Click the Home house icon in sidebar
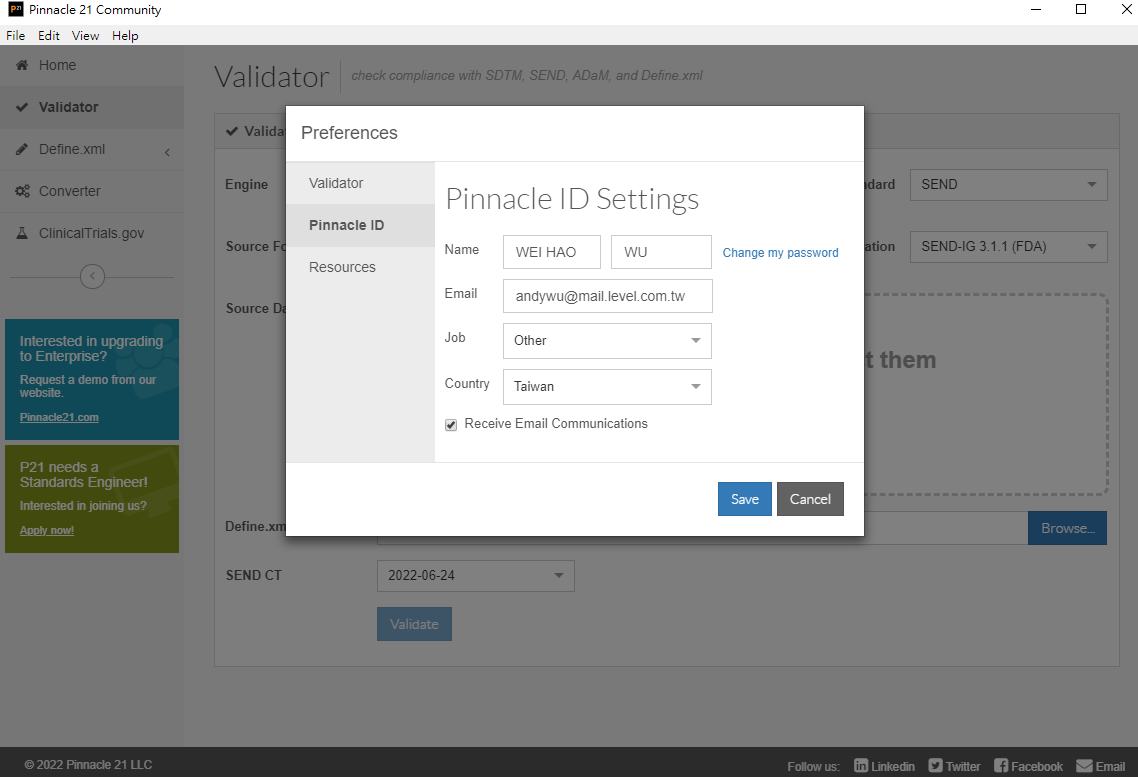 coord(22,65)
